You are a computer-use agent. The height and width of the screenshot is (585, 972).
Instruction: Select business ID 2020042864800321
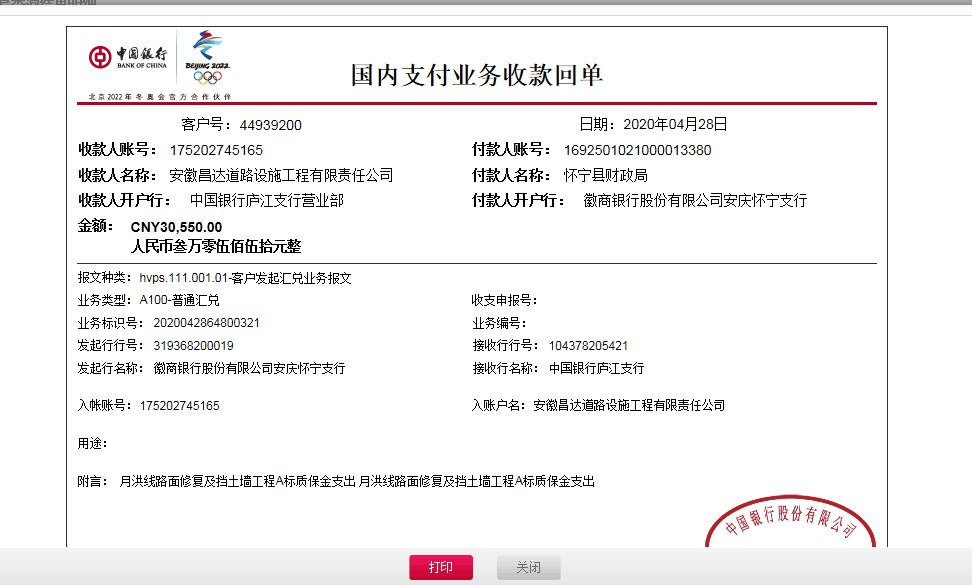click(x=206, y=323)
